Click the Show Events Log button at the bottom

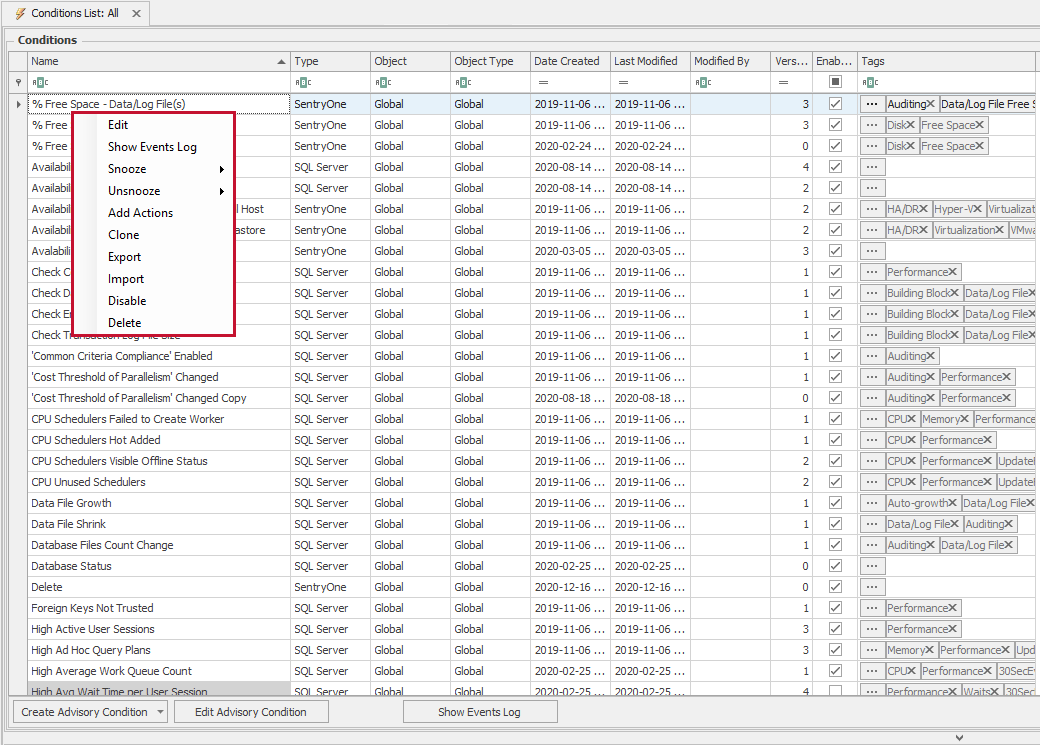point(480,712)
